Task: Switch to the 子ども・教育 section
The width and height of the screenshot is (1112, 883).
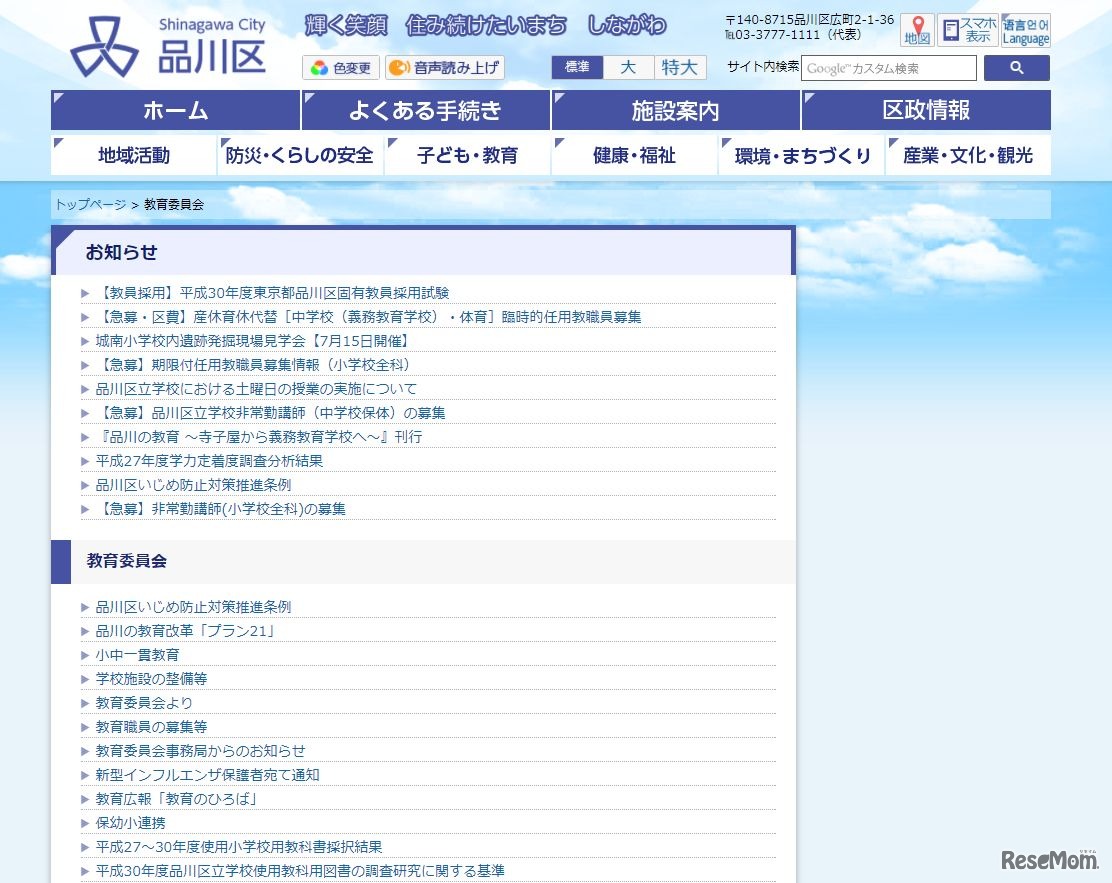Action: pyautogui.click(x=467, y=155)
